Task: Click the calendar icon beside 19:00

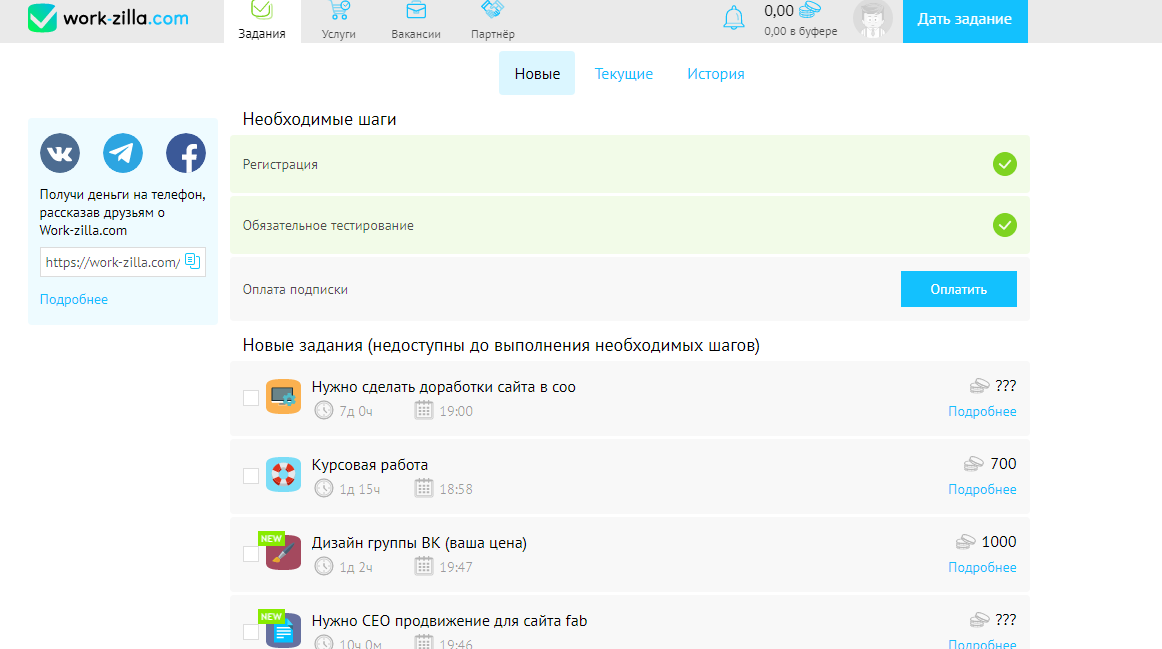Action: (423, 410)
